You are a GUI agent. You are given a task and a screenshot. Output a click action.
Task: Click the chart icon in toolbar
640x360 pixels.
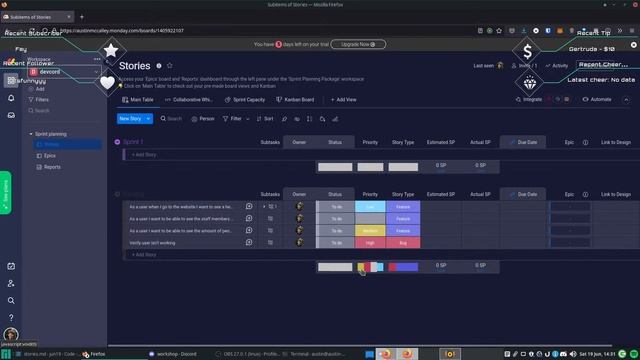click(335, 119)
